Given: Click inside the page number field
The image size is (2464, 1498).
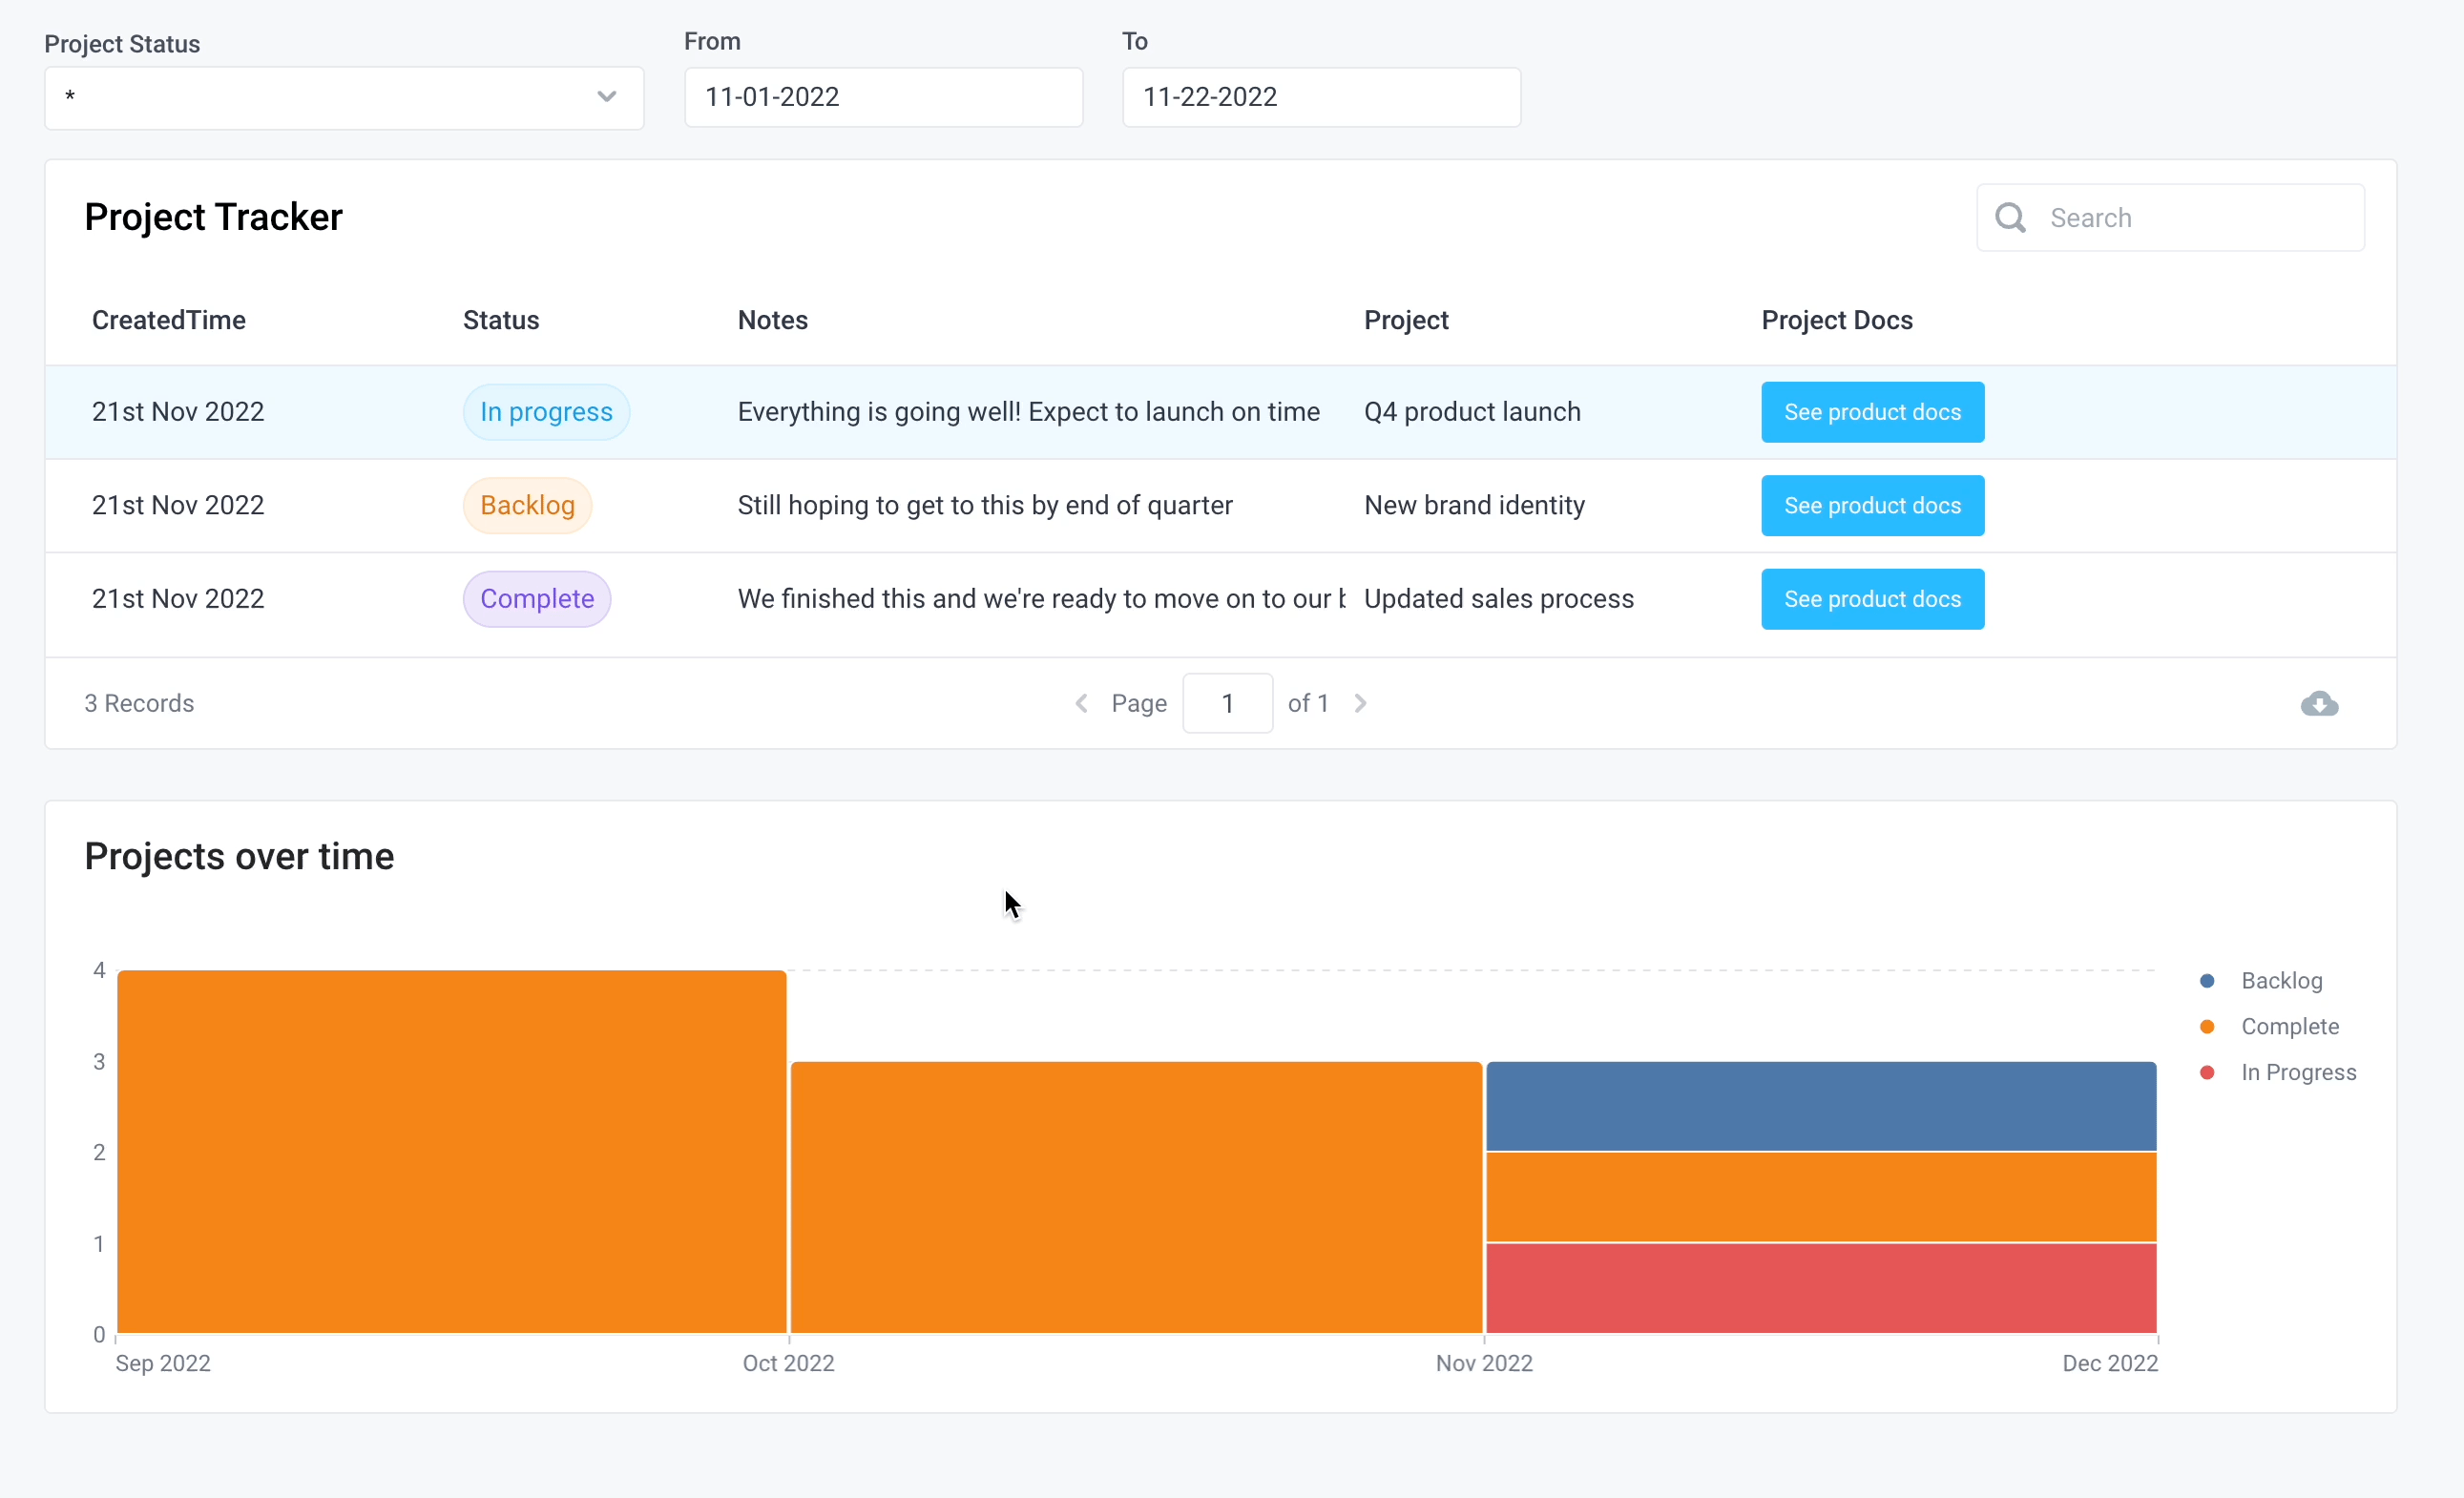Looking at the screenshot, I should pyautogui.click(x=1227, y=703).
